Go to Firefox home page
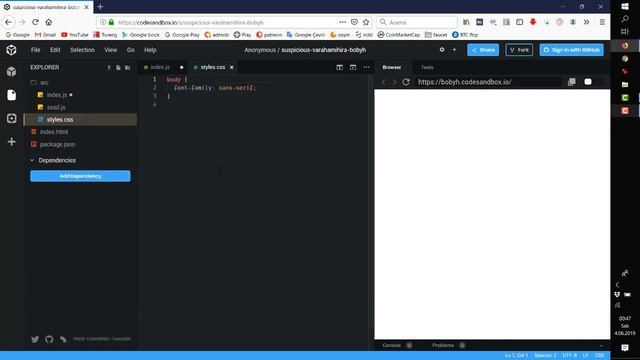 49,22
